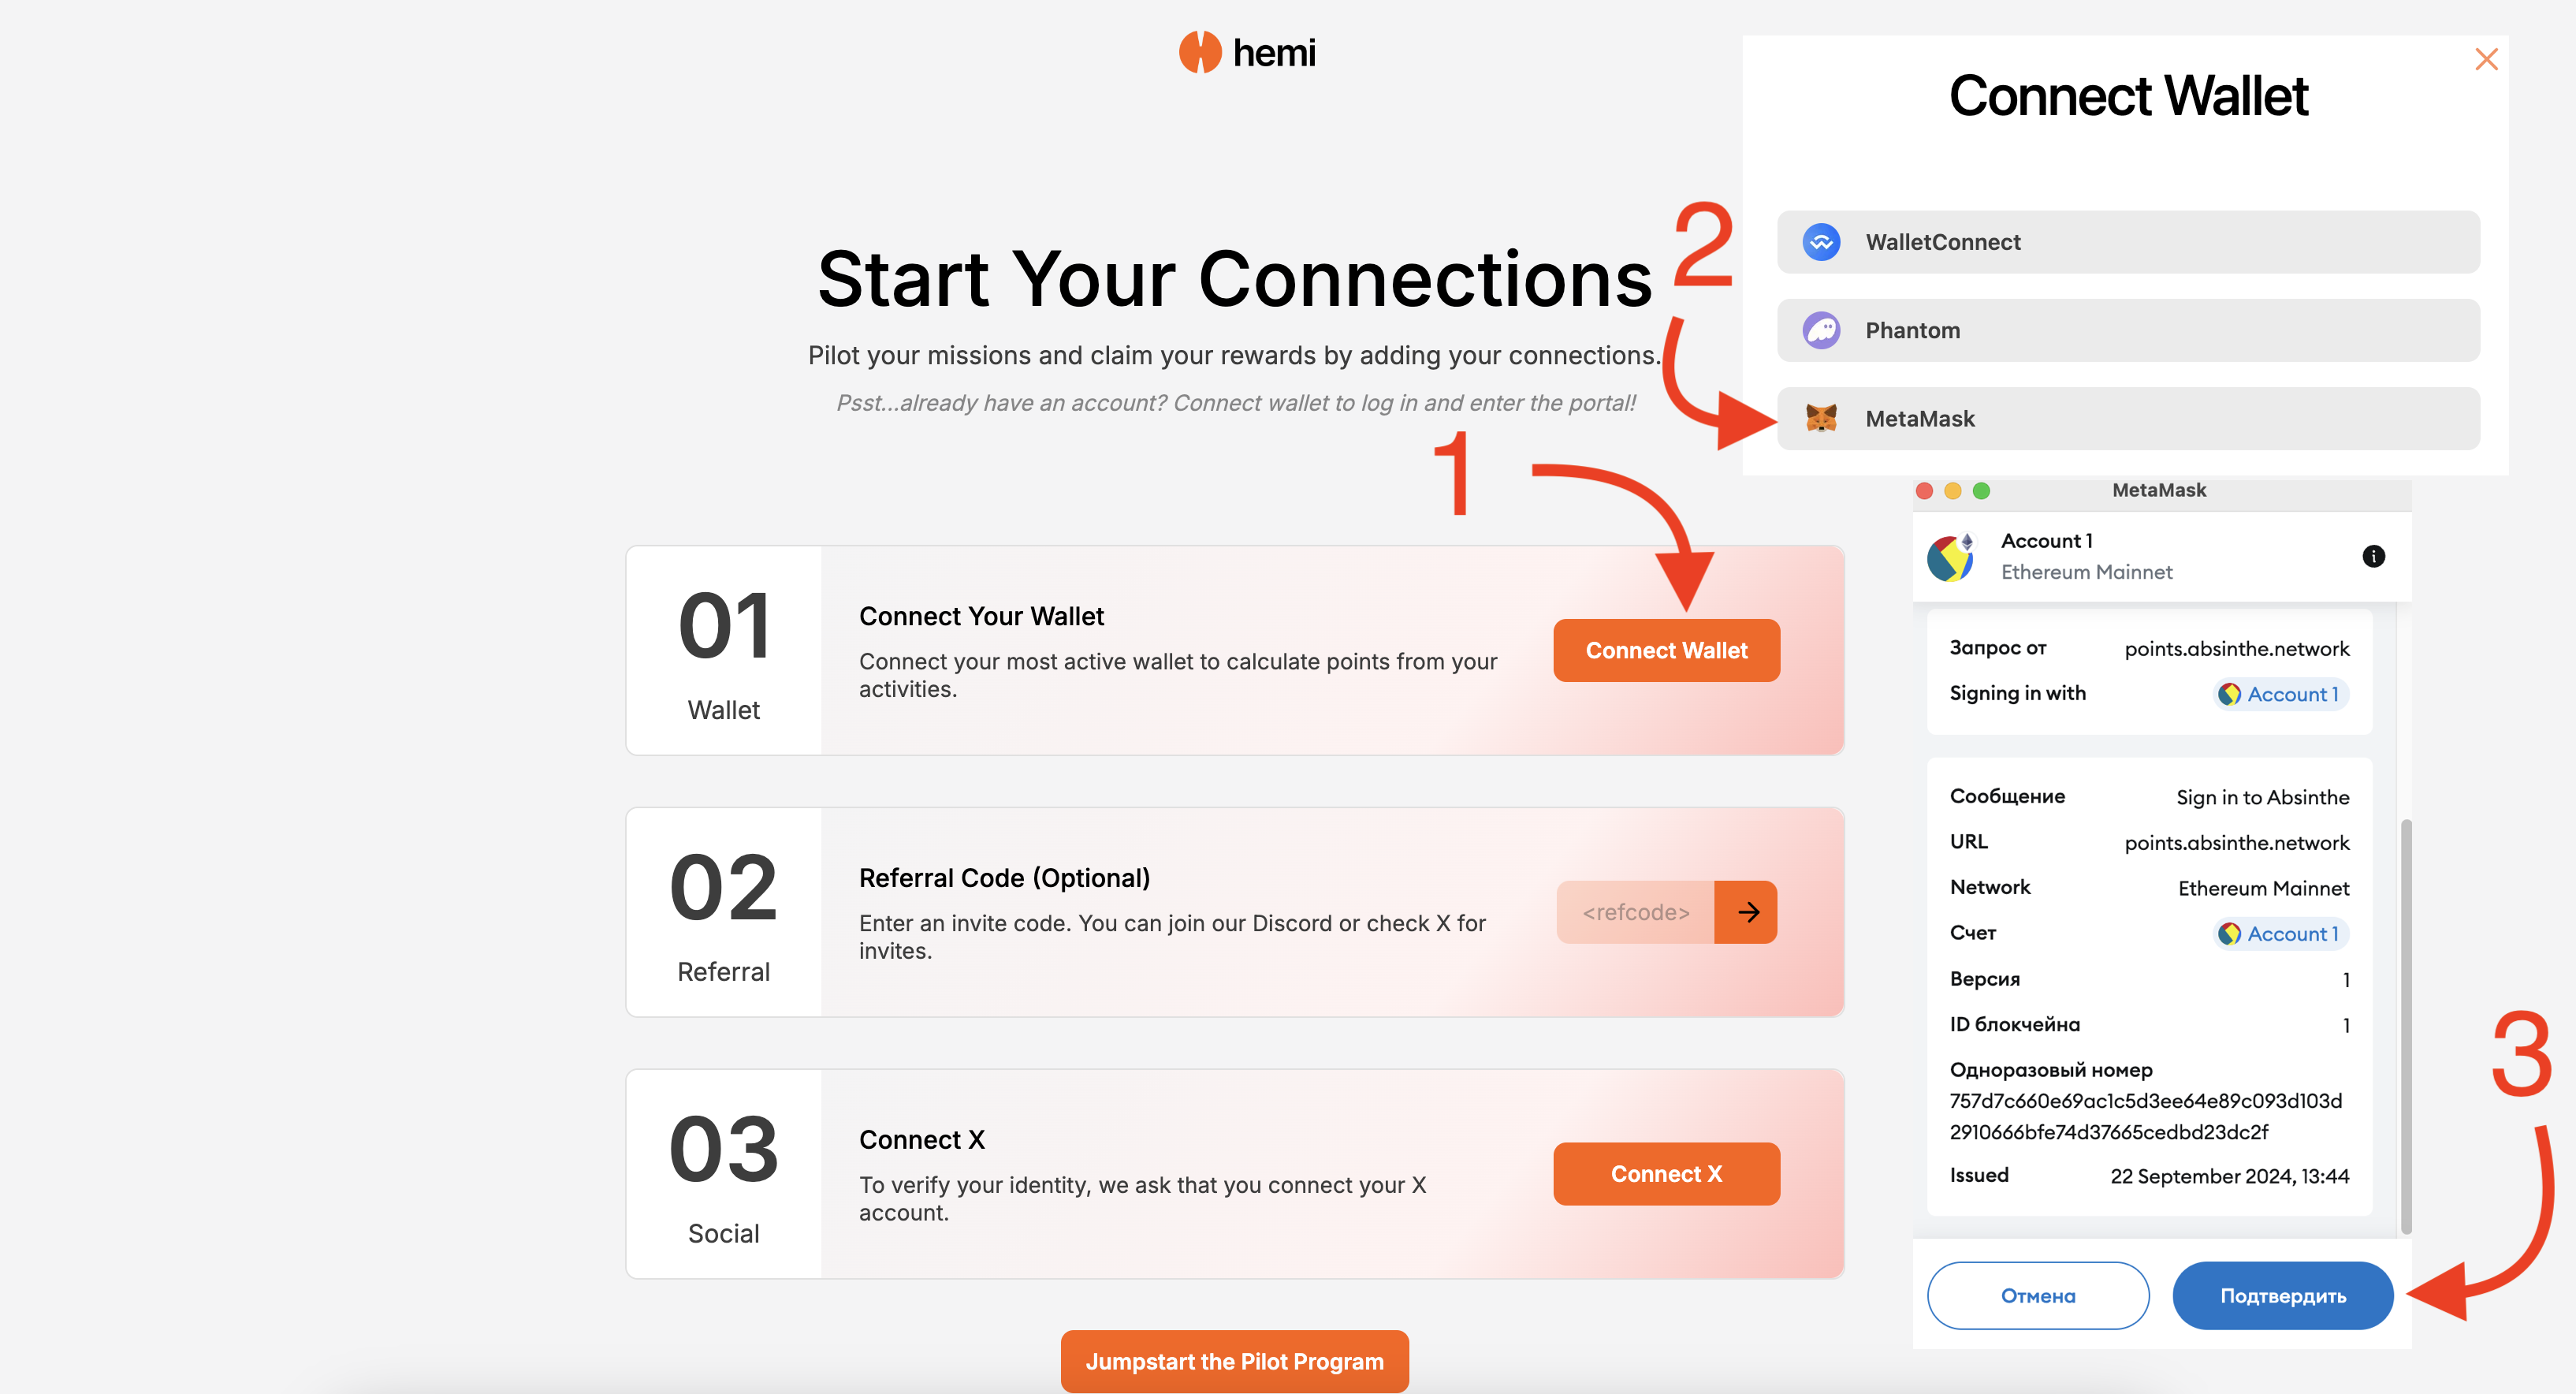Click Account 1 chip beside Signing in with
Screen dimensions: 2576x1394
click(2280, 694)
